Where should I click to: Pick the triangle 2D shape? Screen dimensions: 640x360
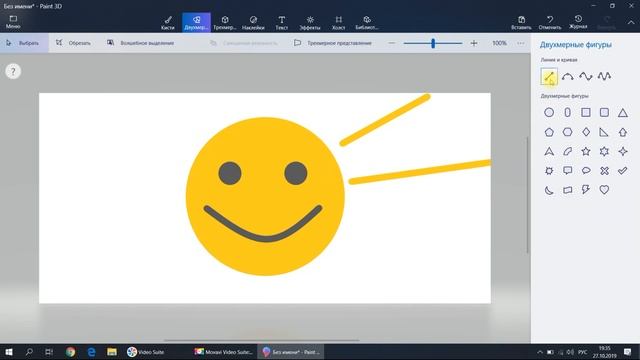click(622, 112)
